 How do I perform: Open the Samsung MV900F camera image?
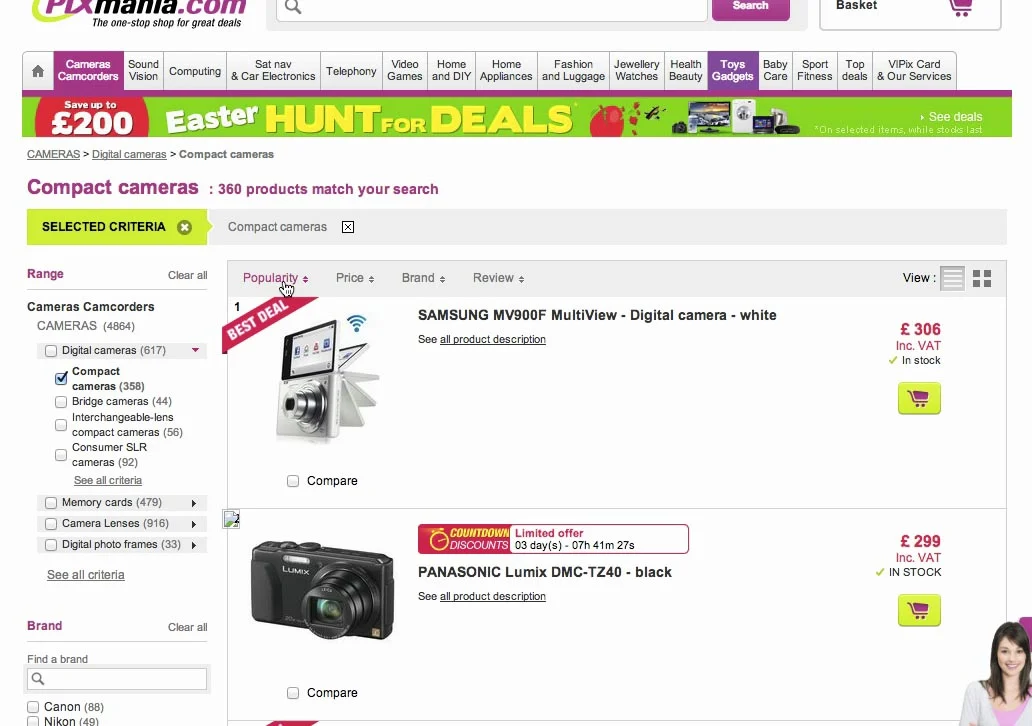[327, 378]
